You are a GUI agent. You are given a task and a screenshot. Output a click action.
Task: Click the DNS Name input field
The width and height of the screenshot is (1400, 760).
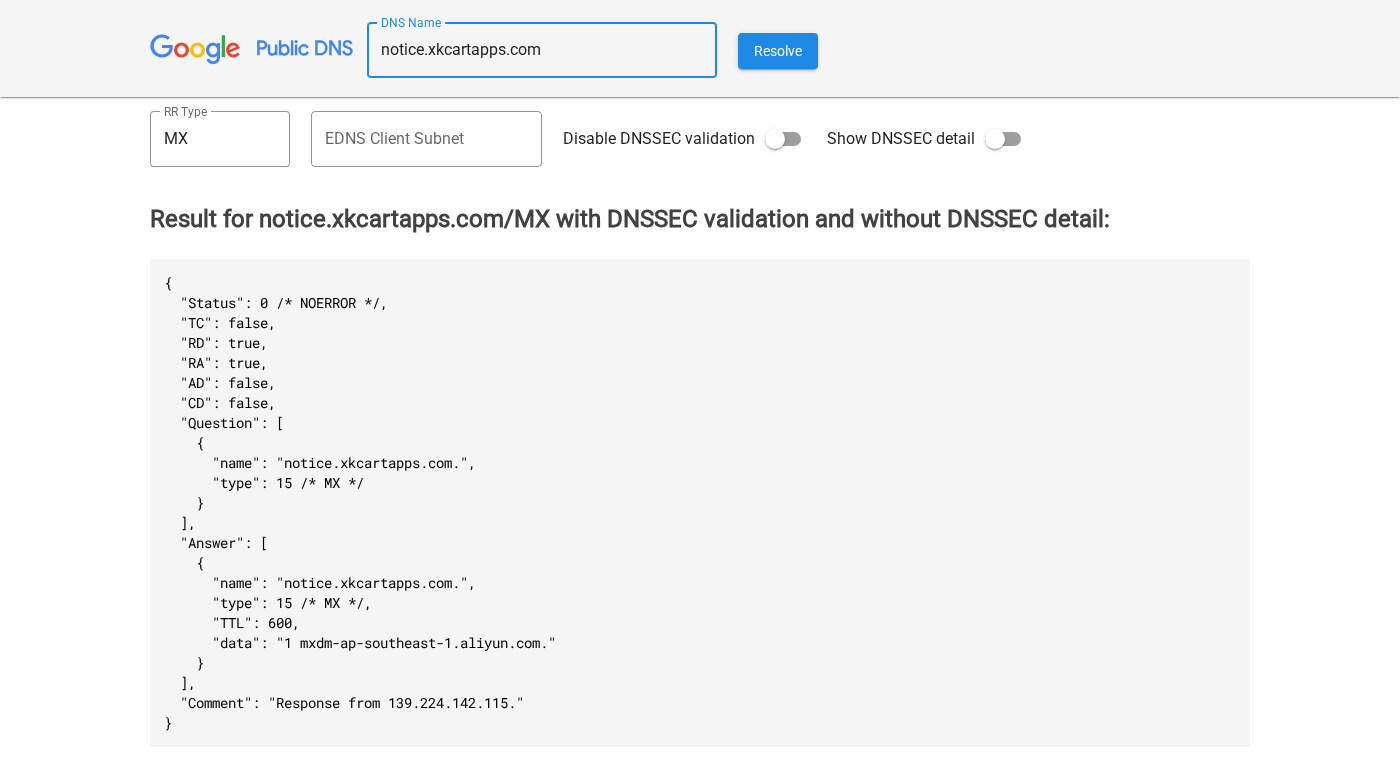(542, 50)
